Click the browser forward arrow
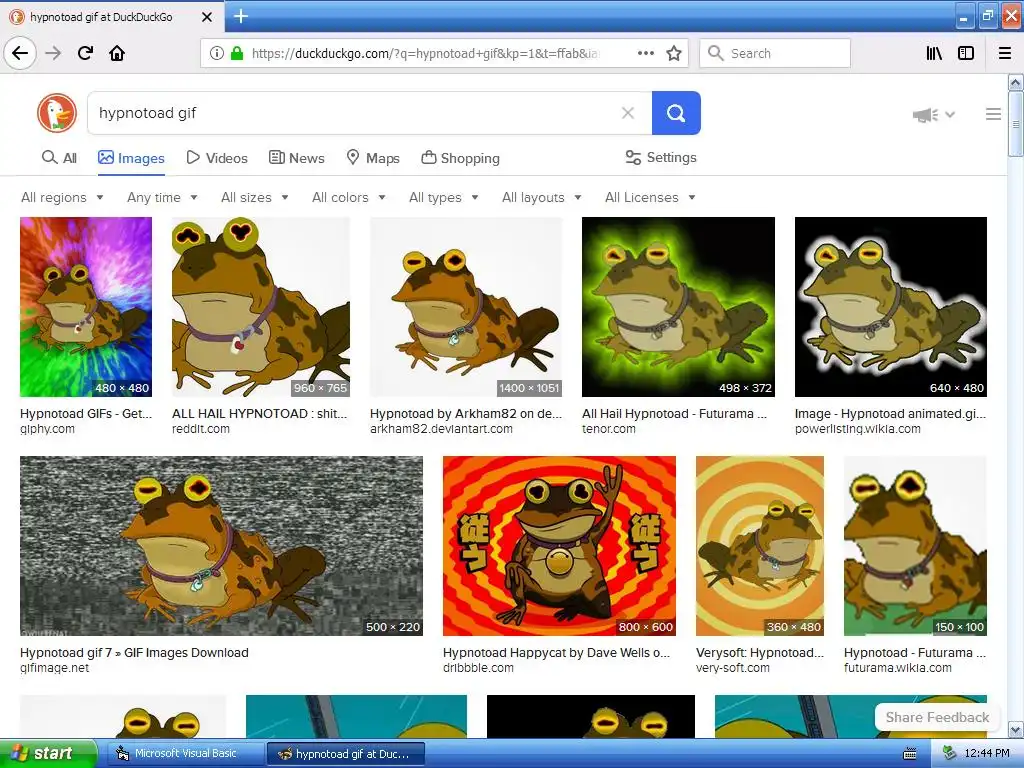Screen dimensions: 1024x768 [x=53, y=53]
